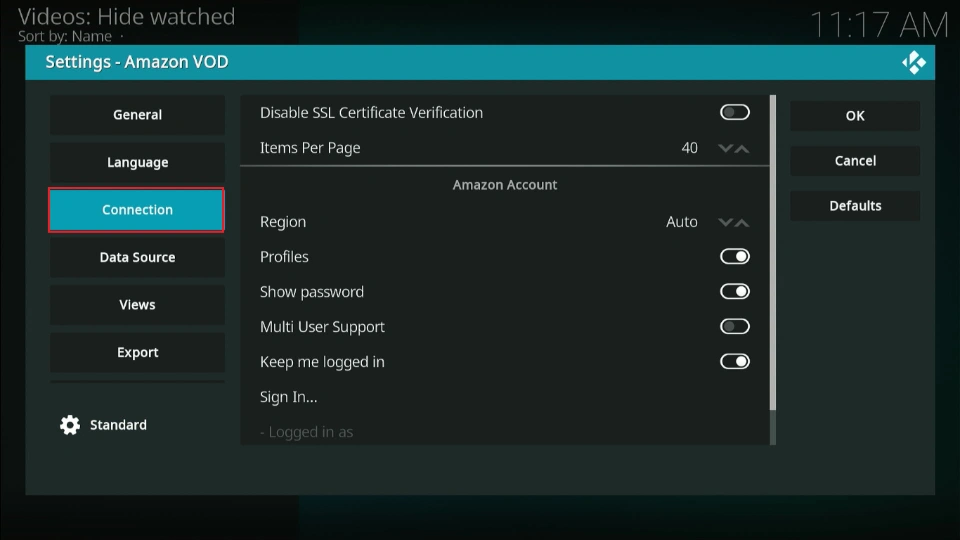Enable Disable SSL Certificate Verification toggle
Image resolution: width=960 pixels, height=540 pixels.
pos(734,113)
